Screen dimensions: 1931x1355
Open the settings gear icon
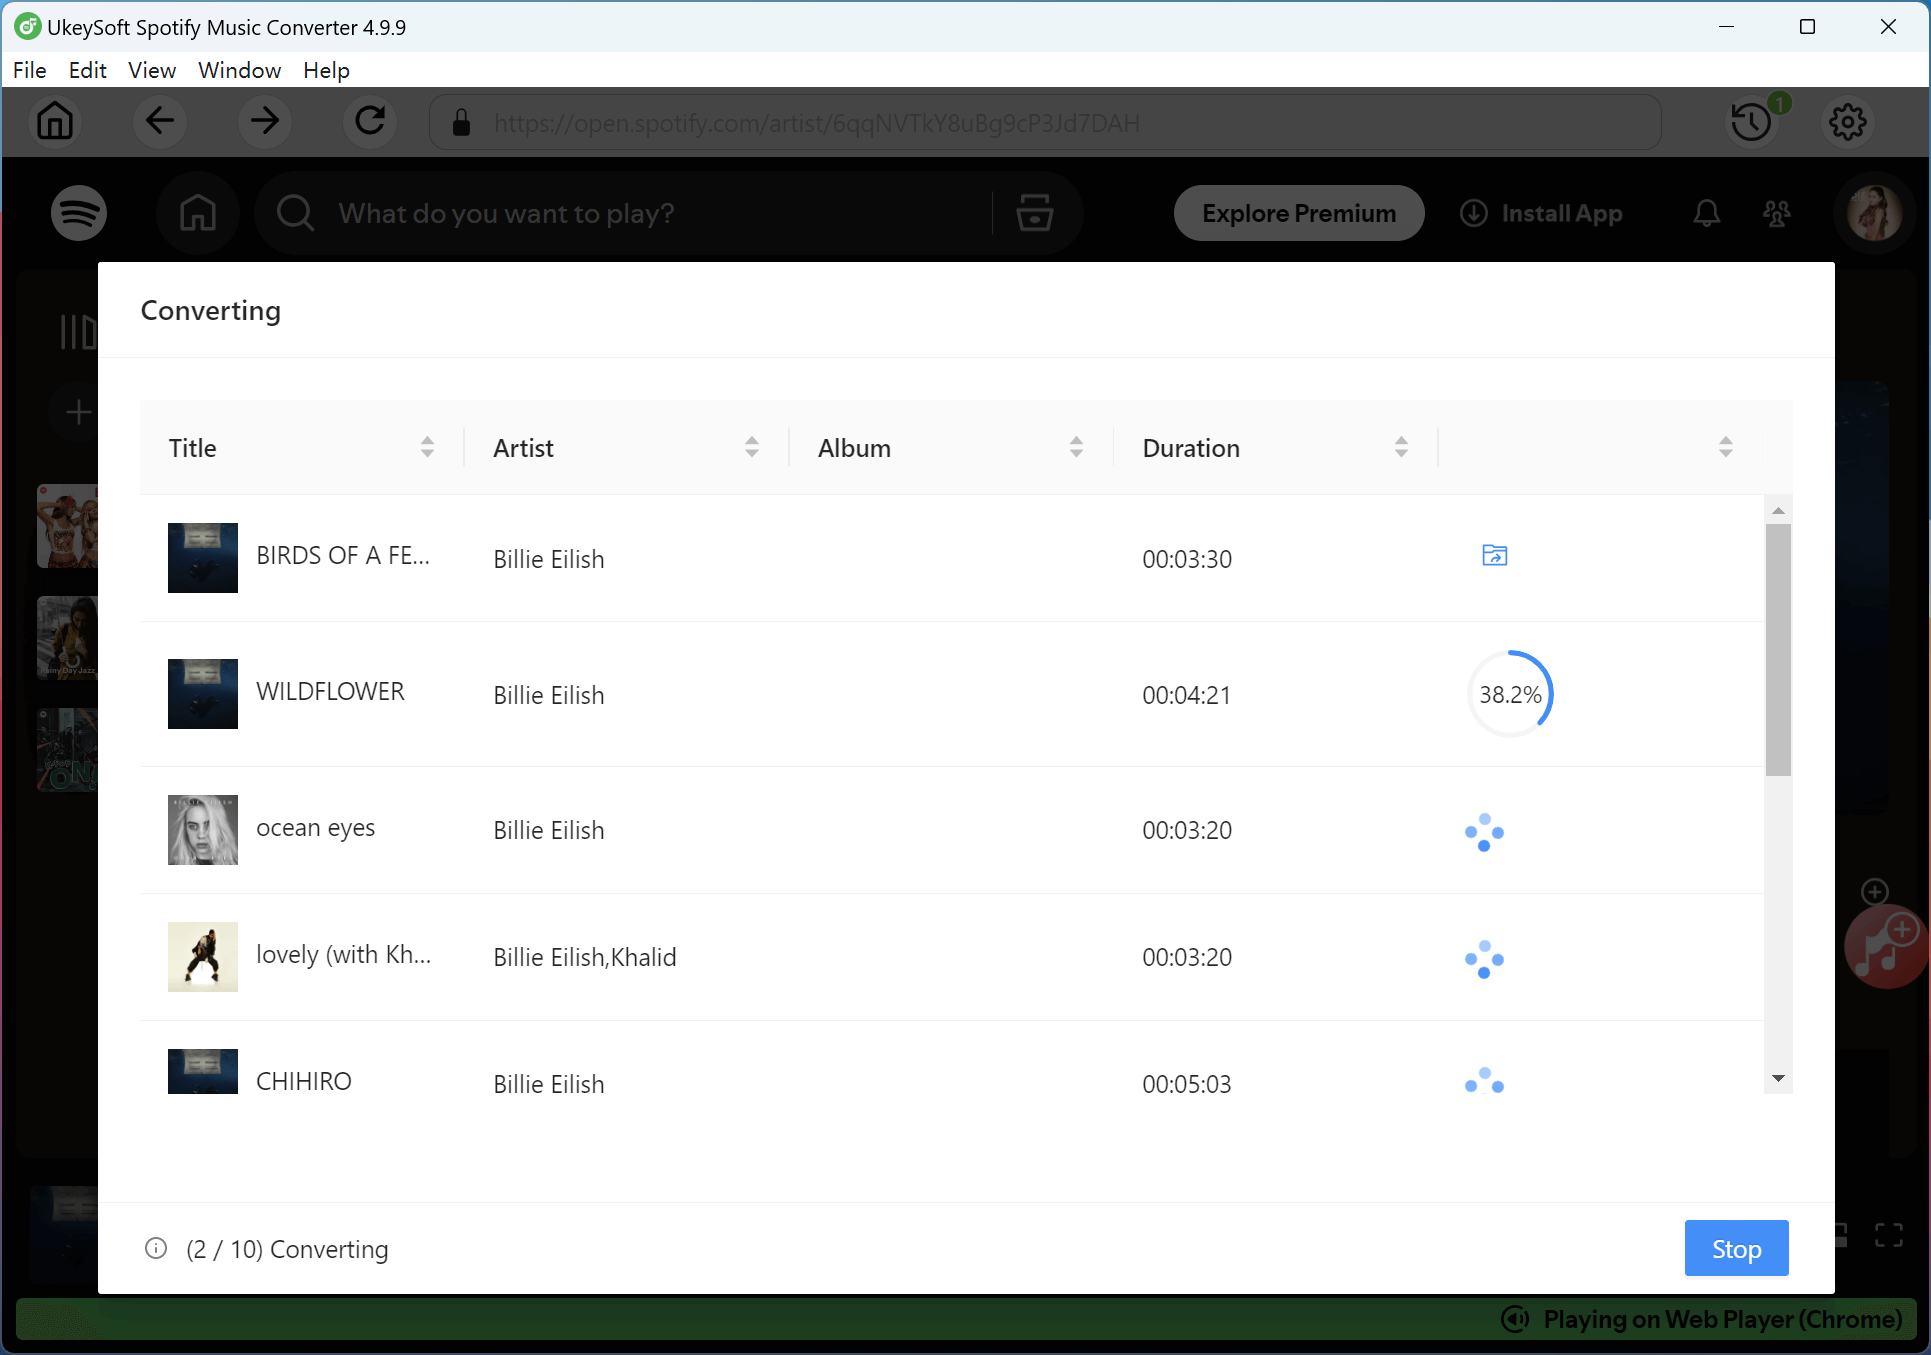point(1847,122)
